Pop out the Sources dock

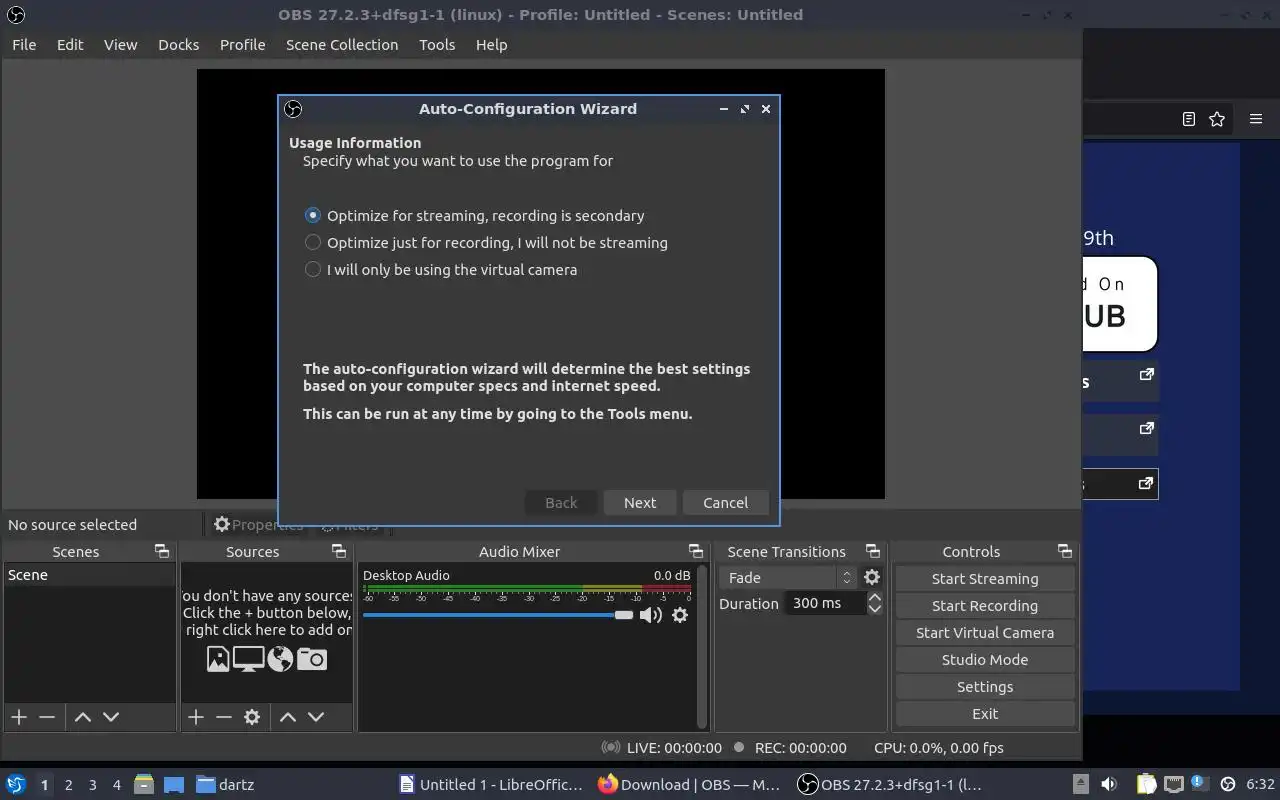point(338,551)
